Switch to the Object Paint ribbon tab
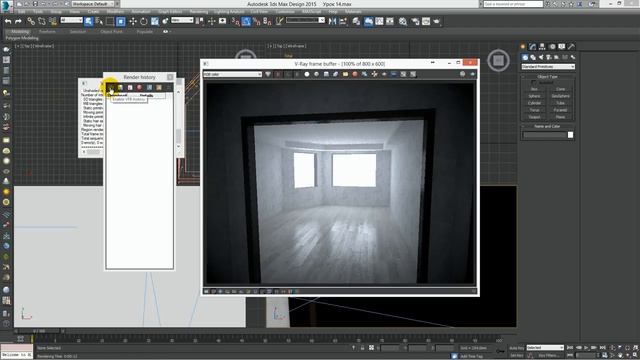 tap(111, 31)
